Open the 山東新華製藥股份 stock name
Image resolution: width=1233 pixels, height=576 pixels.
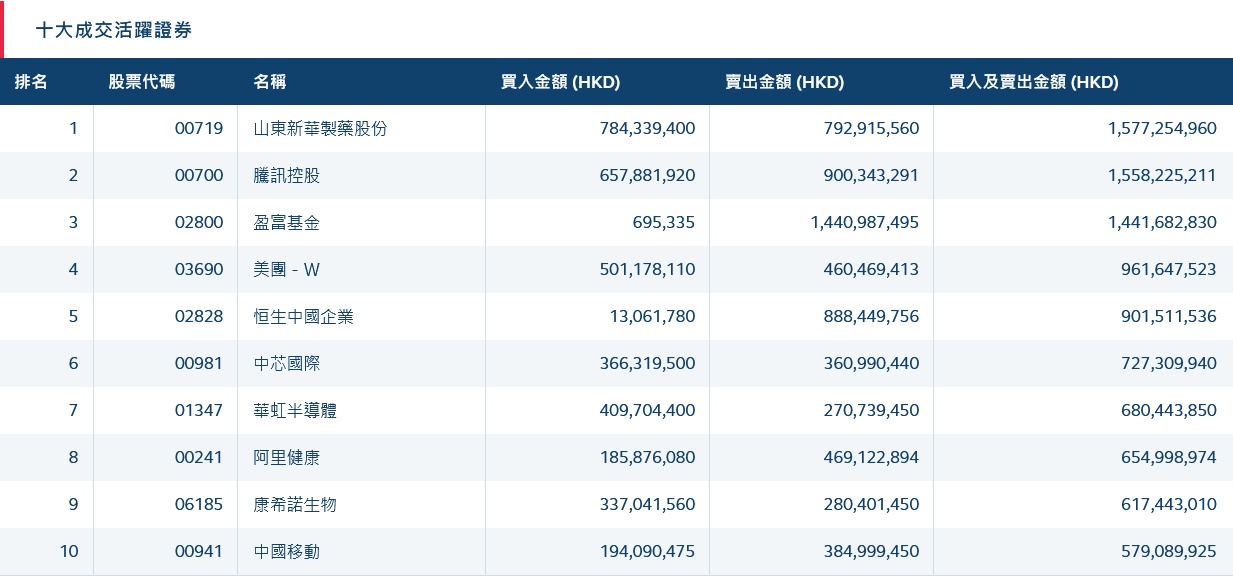click(320, 128)
